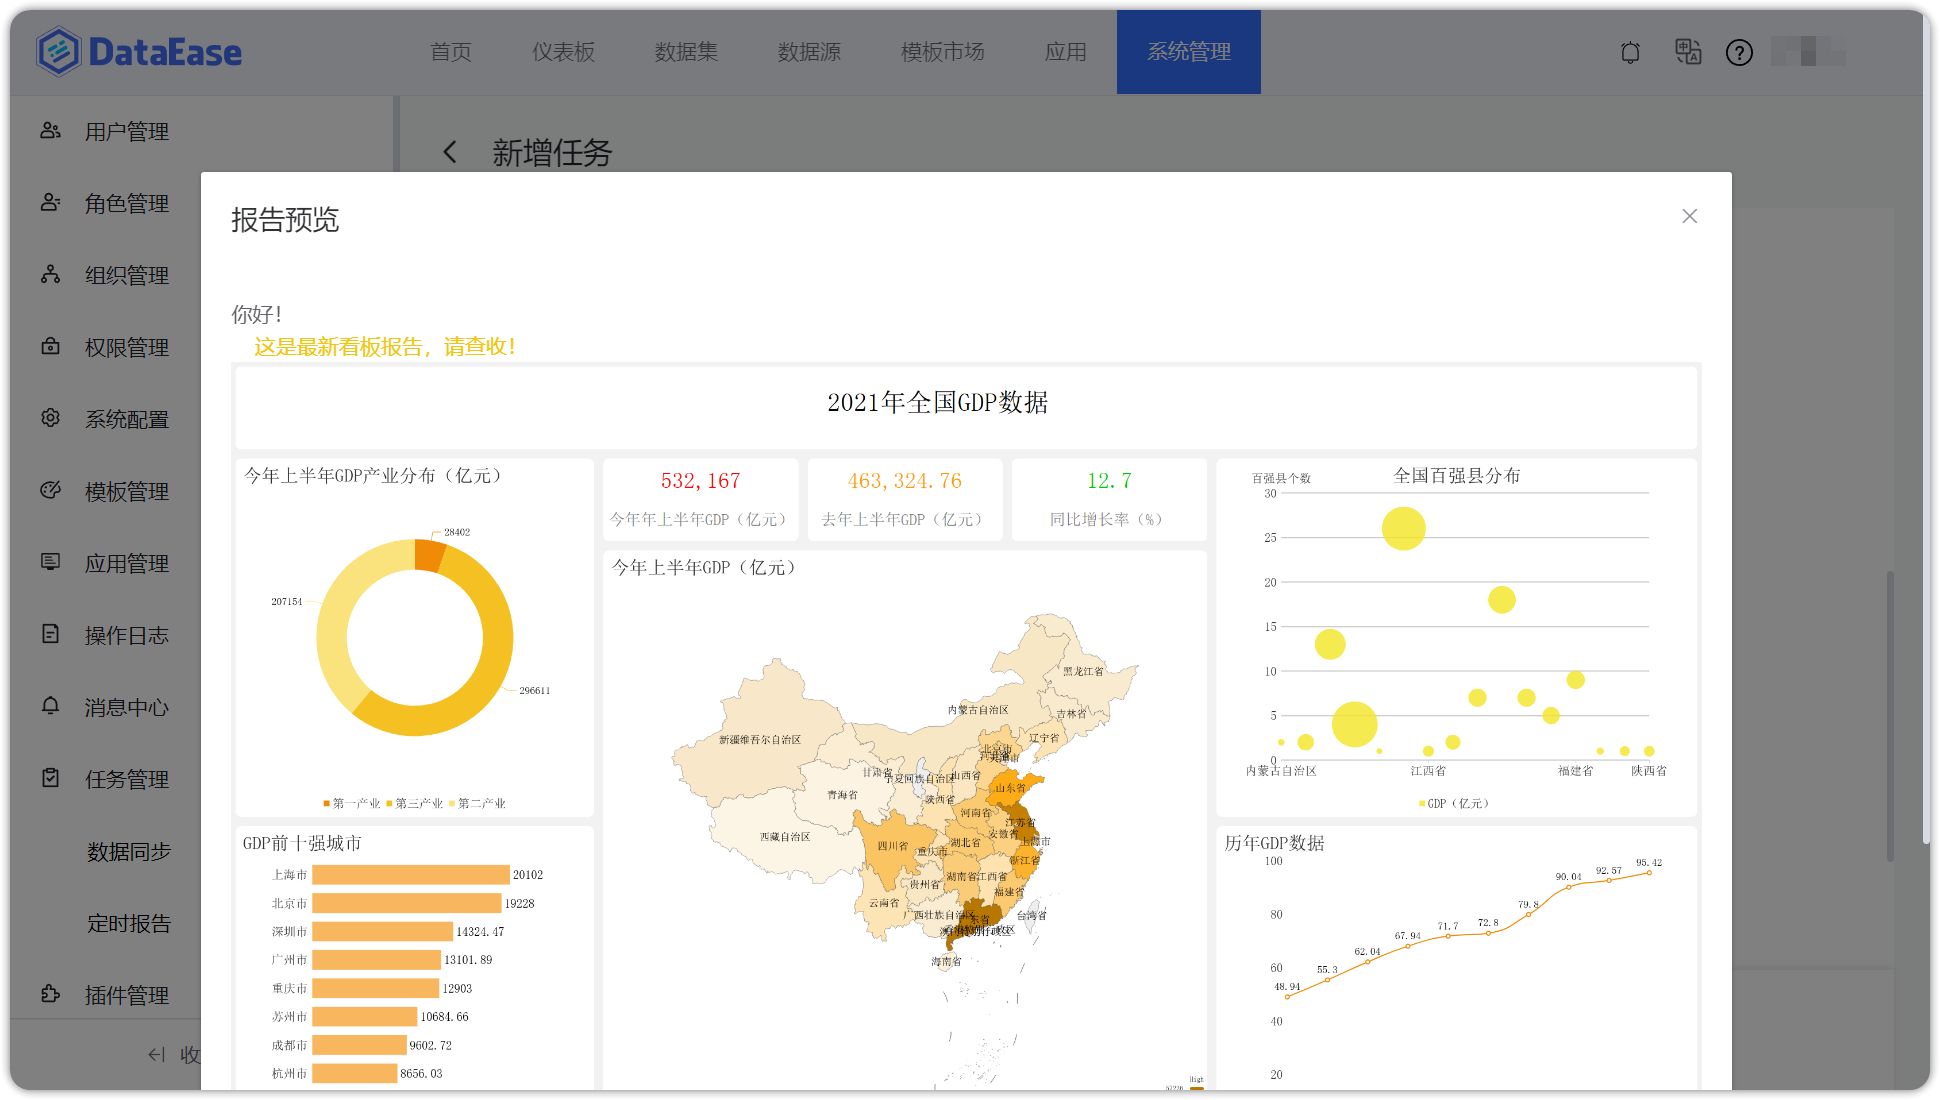
Task: Open the 数据集 tab
Action: click(687, 52)
